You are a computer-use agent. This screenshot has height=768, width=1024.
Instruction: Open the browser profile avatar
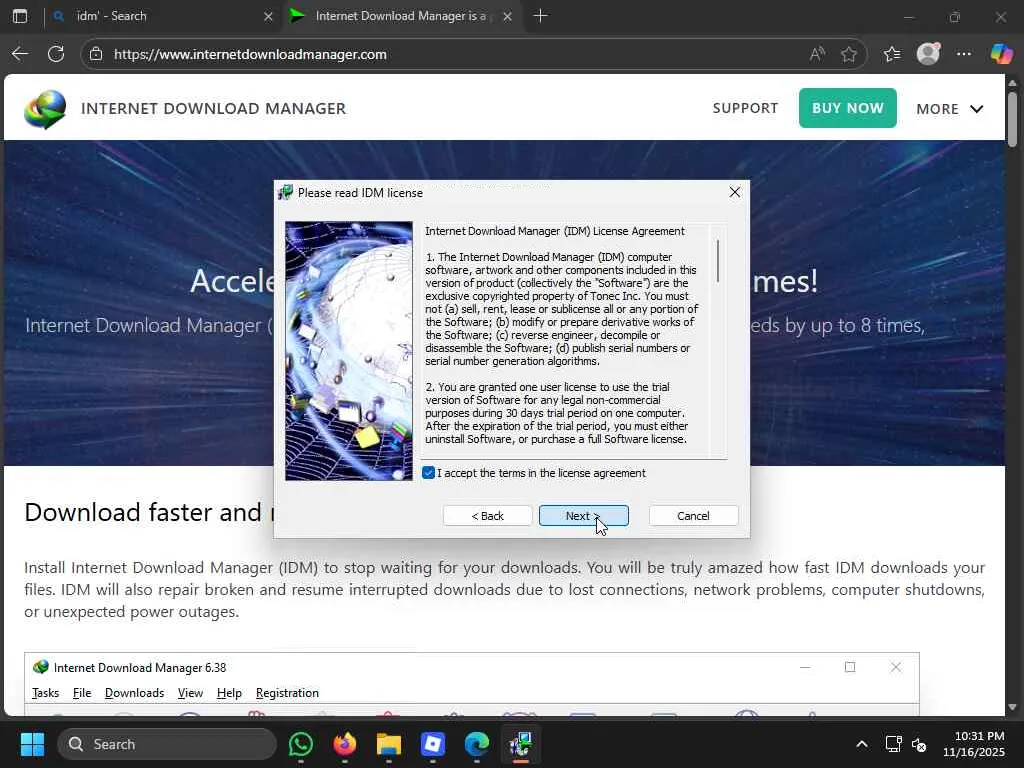(x=928, y=54)
